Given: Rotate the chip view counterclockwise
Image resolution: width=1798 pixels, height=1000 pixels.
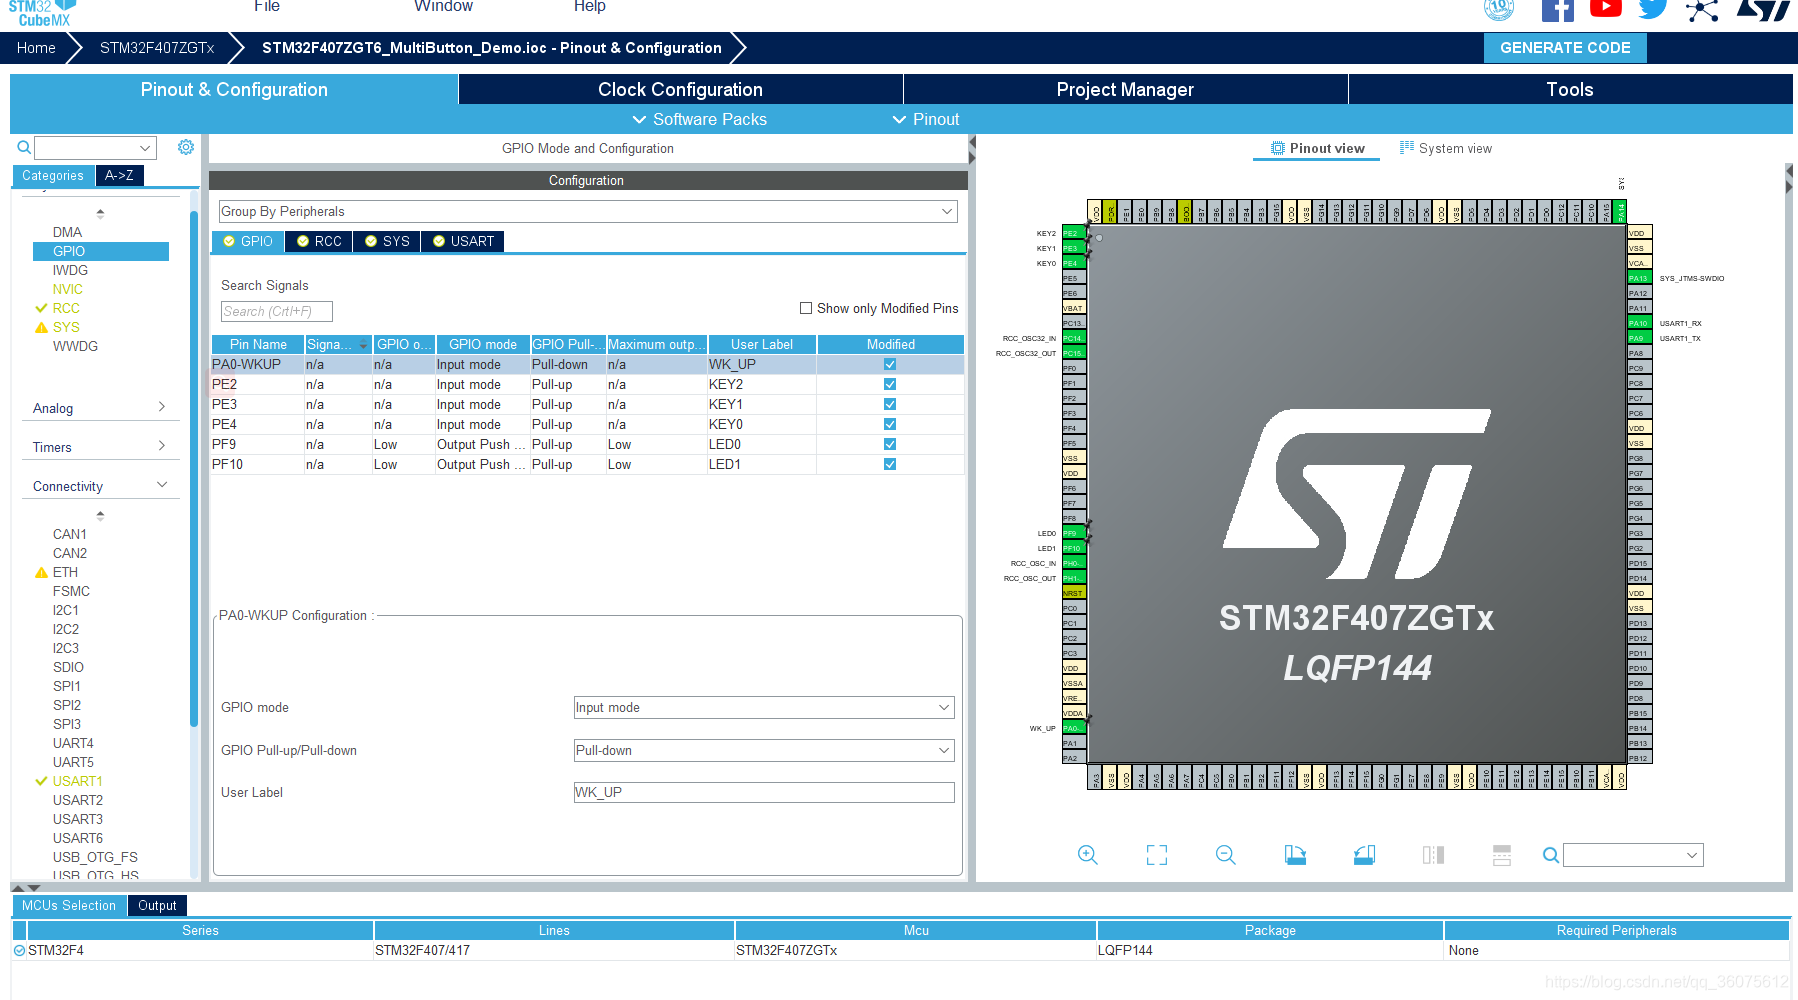Looking at the screenshot, I should coord(1364,855).
